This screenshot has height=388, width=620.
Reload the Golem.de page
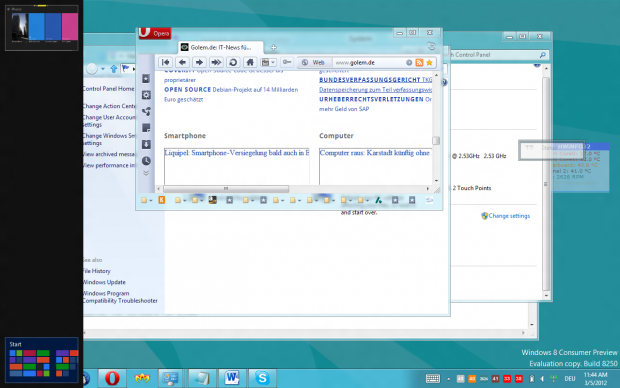(x=233, y=62)
